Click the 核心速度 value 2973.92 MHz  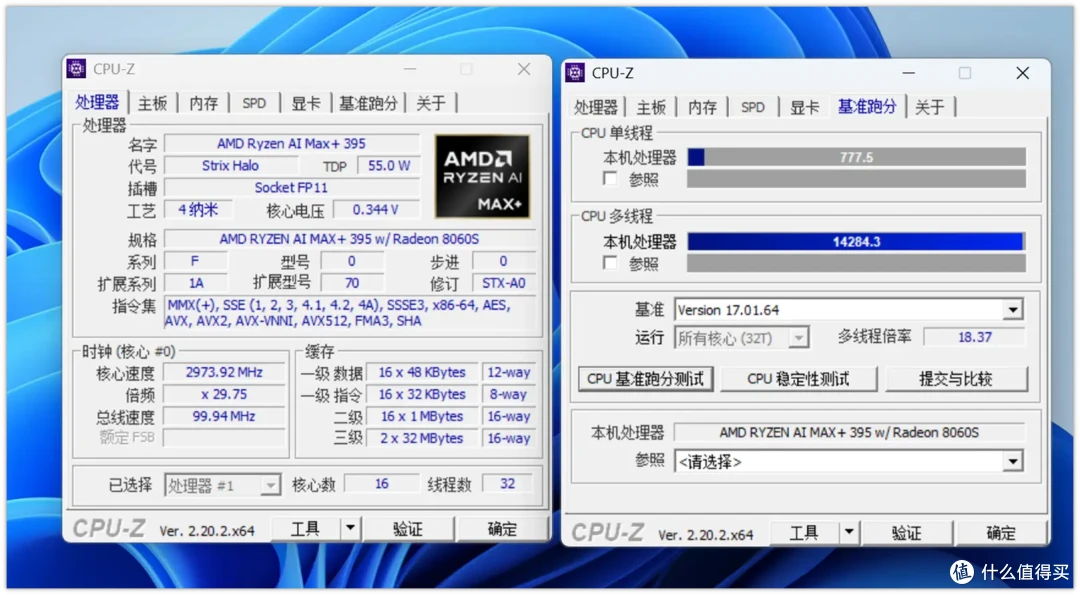click(224, 372)
